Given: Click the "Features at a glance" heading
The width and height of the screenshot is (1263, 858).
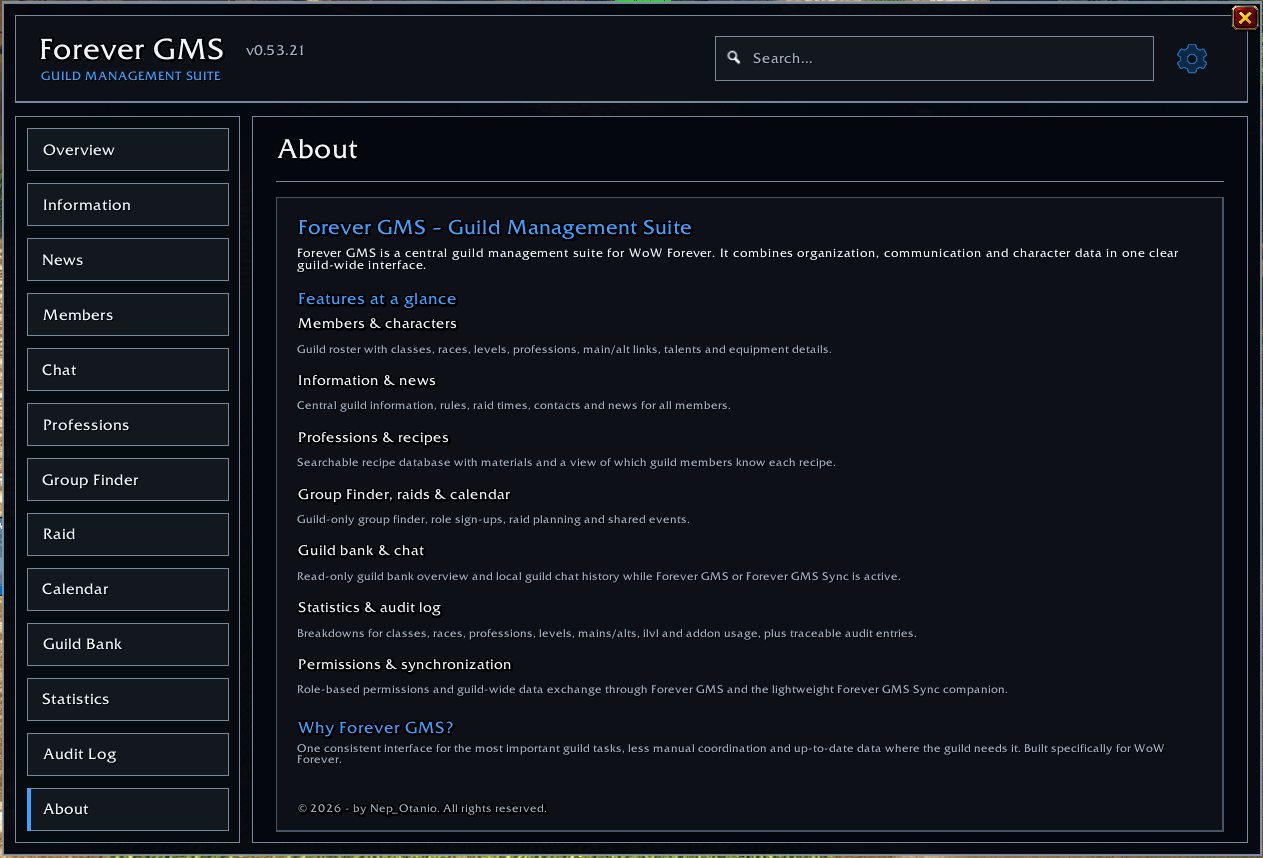Looking at the screenshot, I should point(377,299).
